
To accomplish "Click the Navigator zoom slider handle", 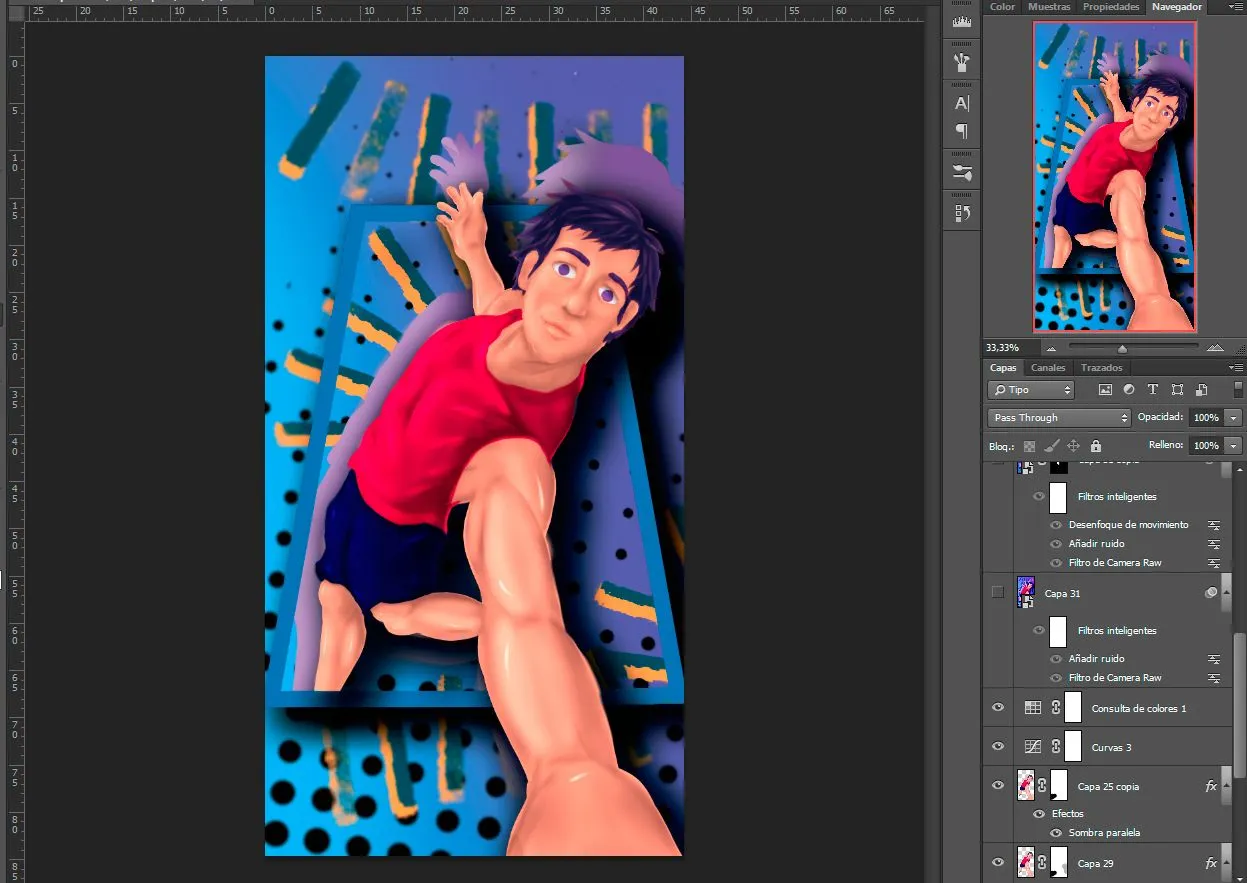I will coord(1122,349).
